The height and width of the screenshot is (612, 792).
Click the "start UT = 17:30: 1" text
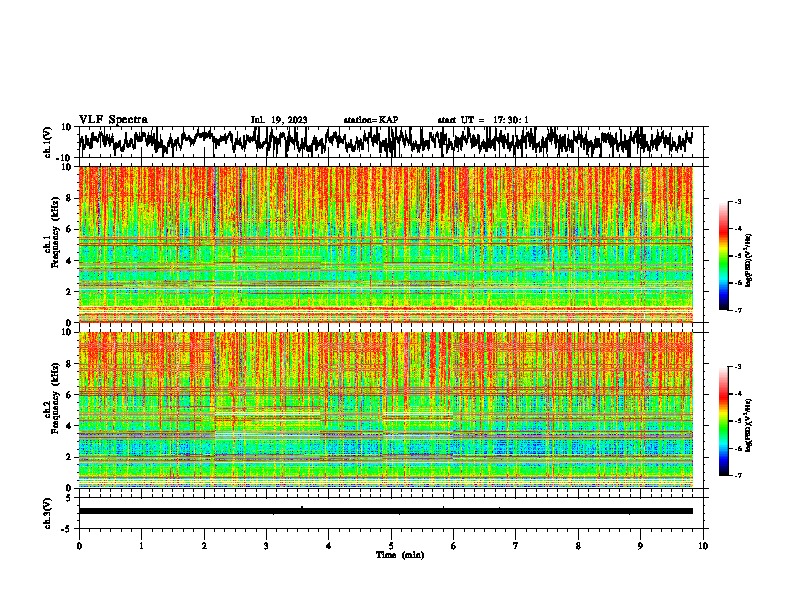point(483,120)
